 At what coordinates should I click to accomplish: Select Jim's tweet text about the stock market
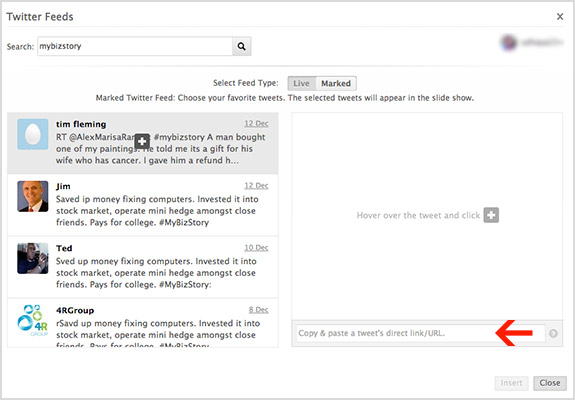[x=157, y=211]
